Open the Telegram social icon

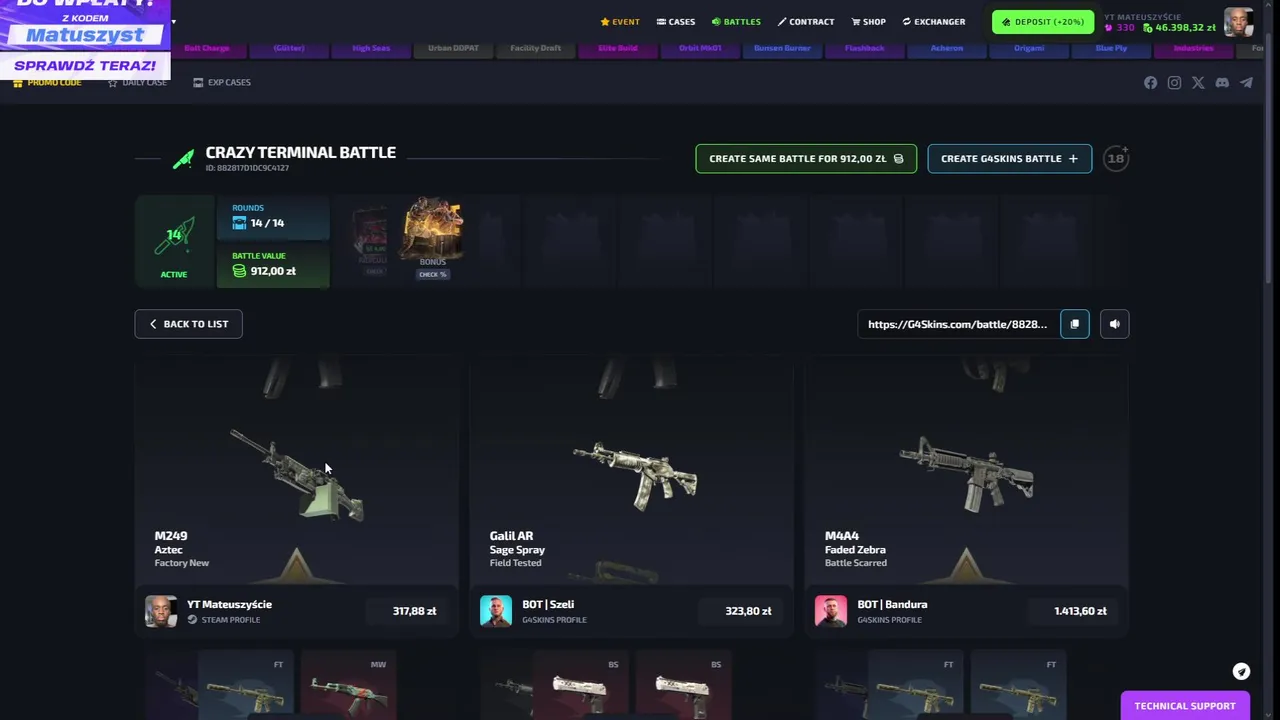pyautogui.click(x=1246, y=83)
